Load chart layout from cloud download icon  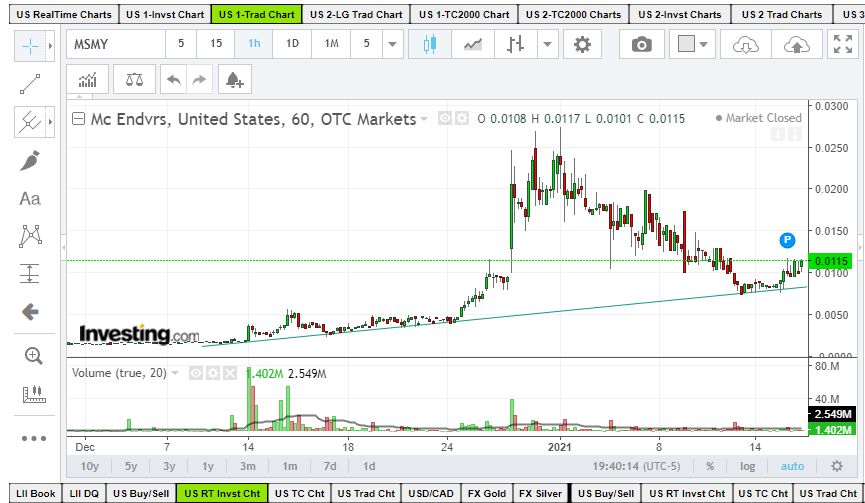pyautogui.click(x=745, y=44)
